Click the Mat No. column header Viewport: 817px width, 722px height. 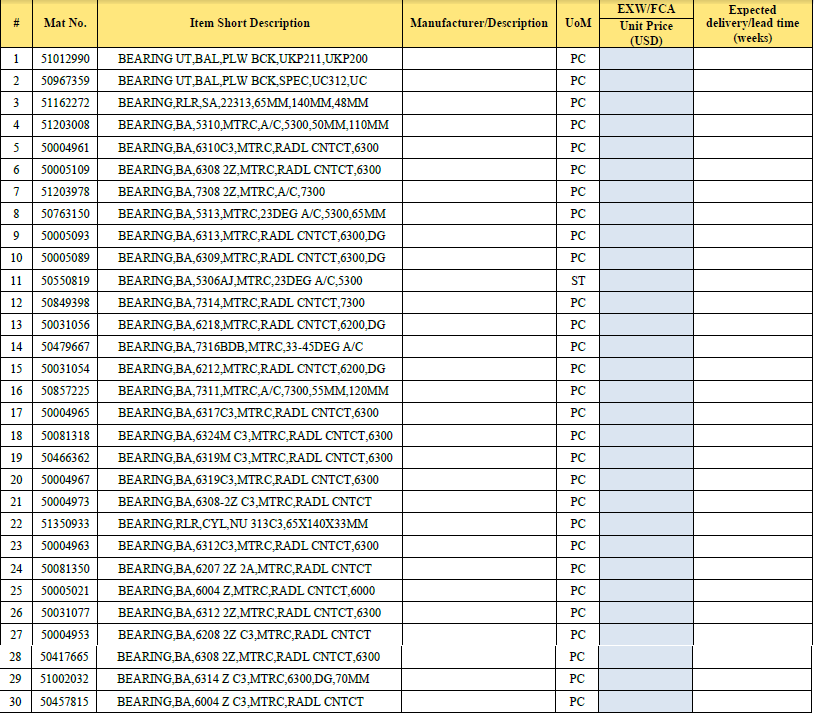66,23
